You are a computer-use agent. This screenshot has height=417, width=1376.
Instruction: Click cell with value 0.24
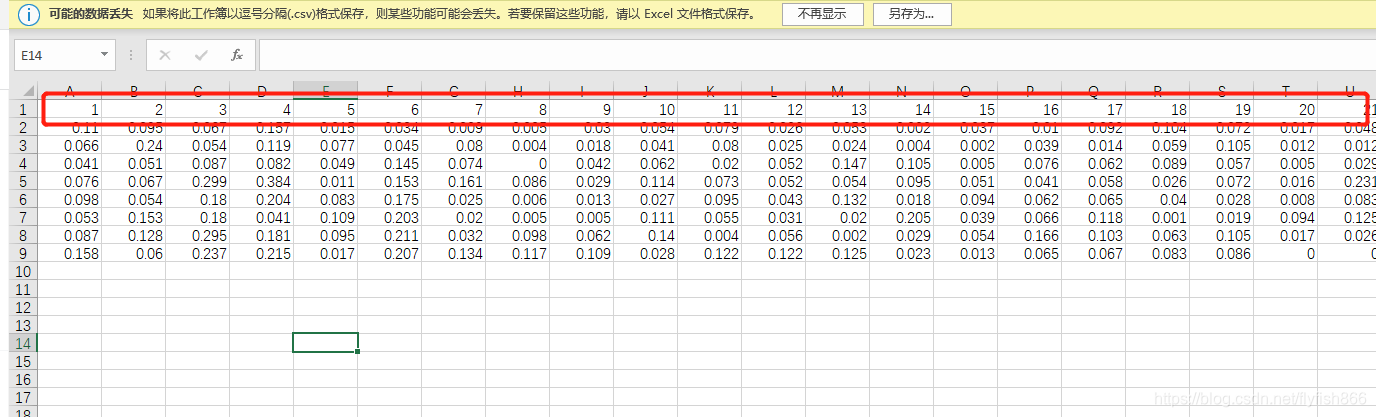click(133, 145)
